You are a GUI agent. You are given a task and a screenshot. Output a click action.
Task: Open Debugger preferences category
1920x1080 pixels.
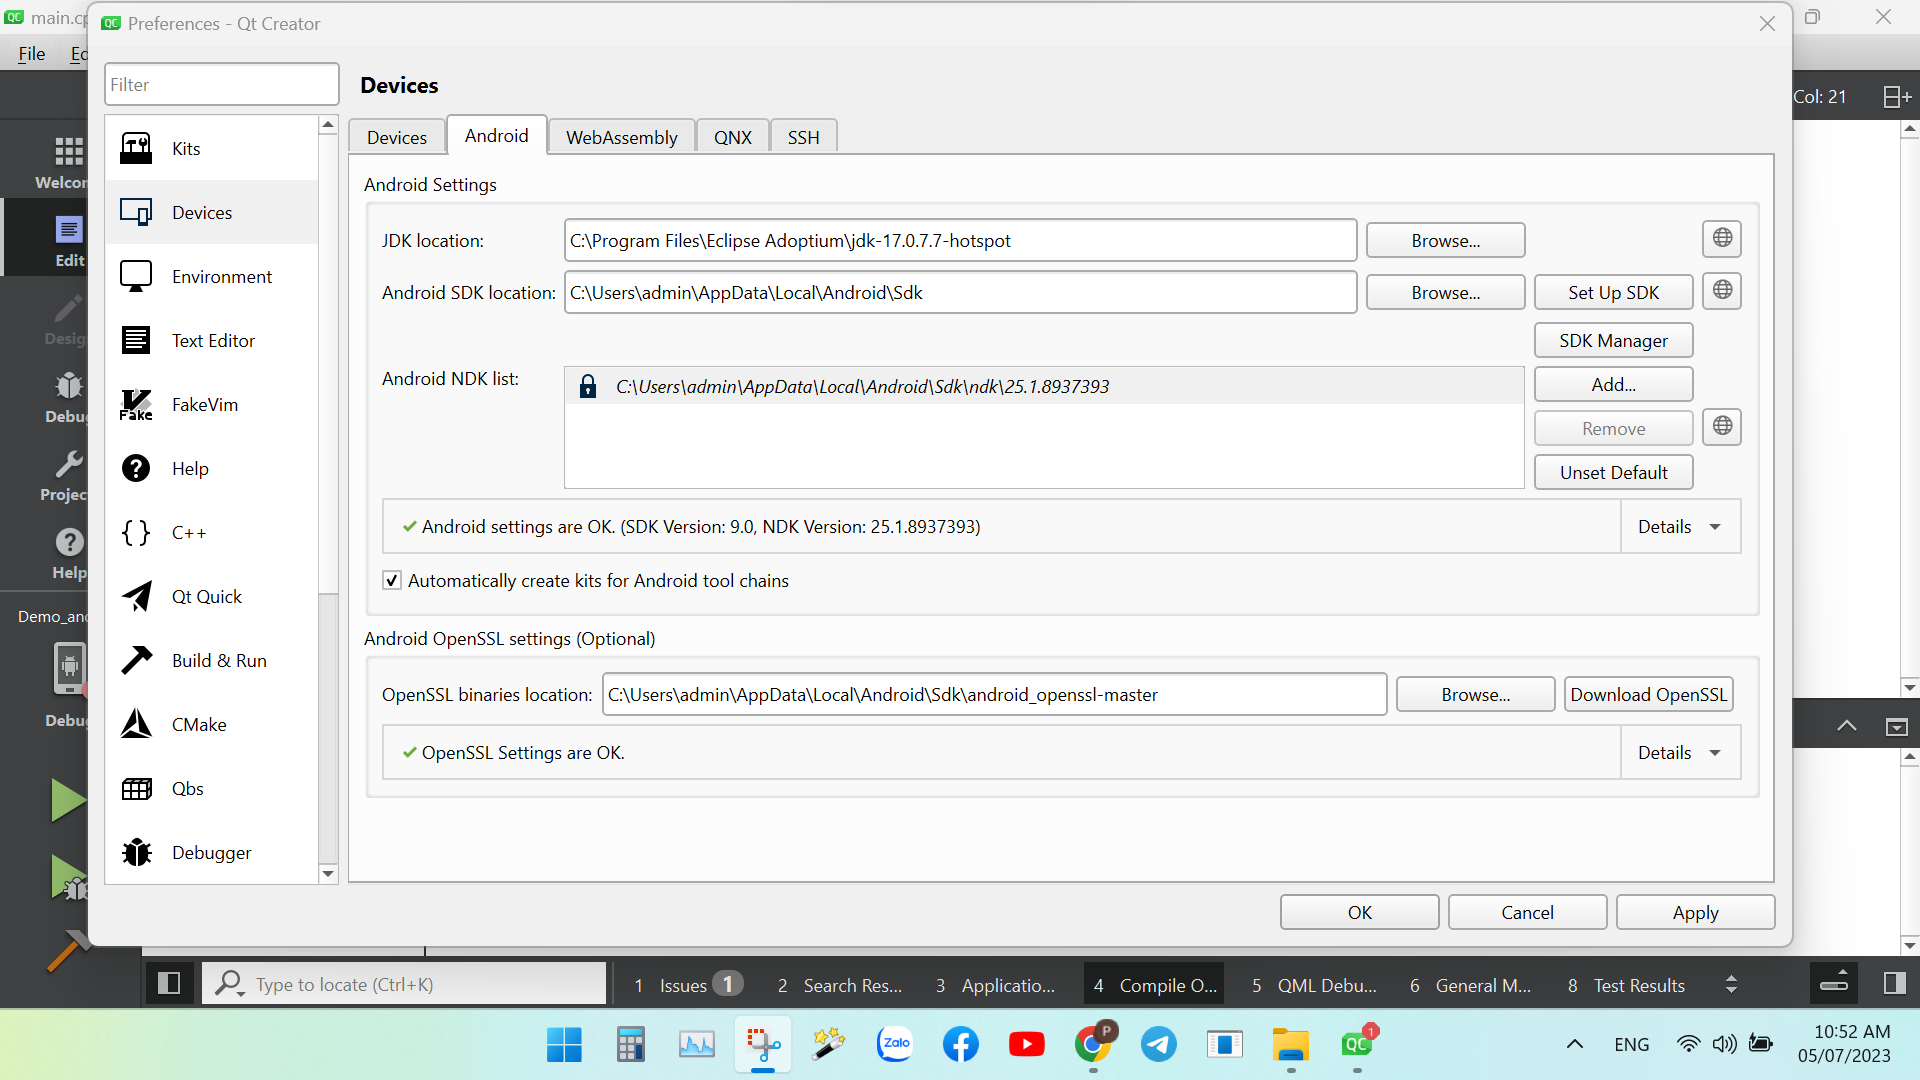pyautogui.click(x=211, y=852)
